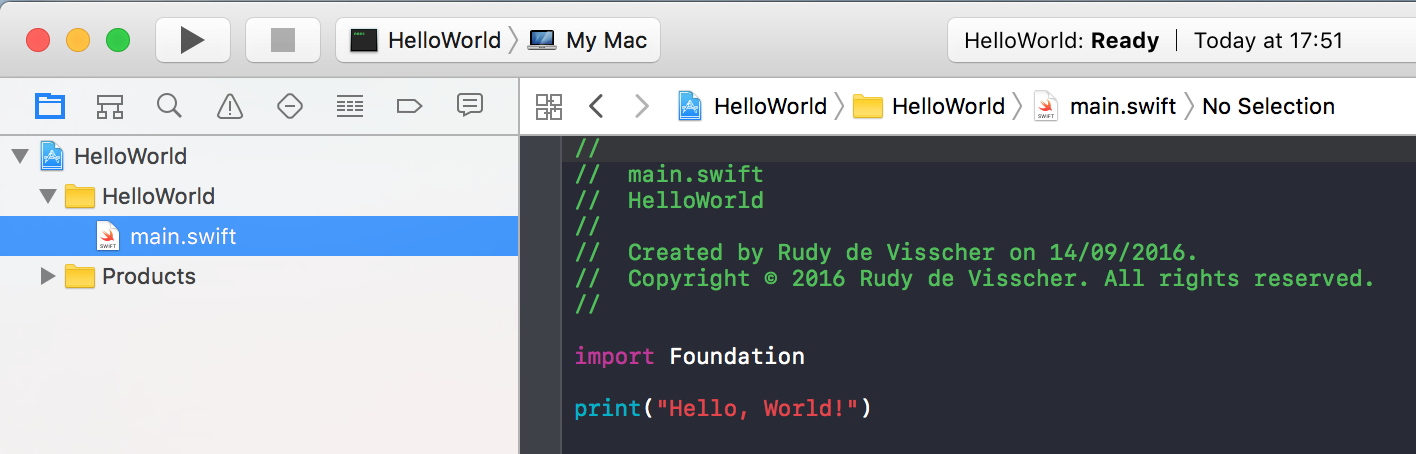The image size is (1416, 454).
Task: Expand the Products folder
Action: [47, 276]
